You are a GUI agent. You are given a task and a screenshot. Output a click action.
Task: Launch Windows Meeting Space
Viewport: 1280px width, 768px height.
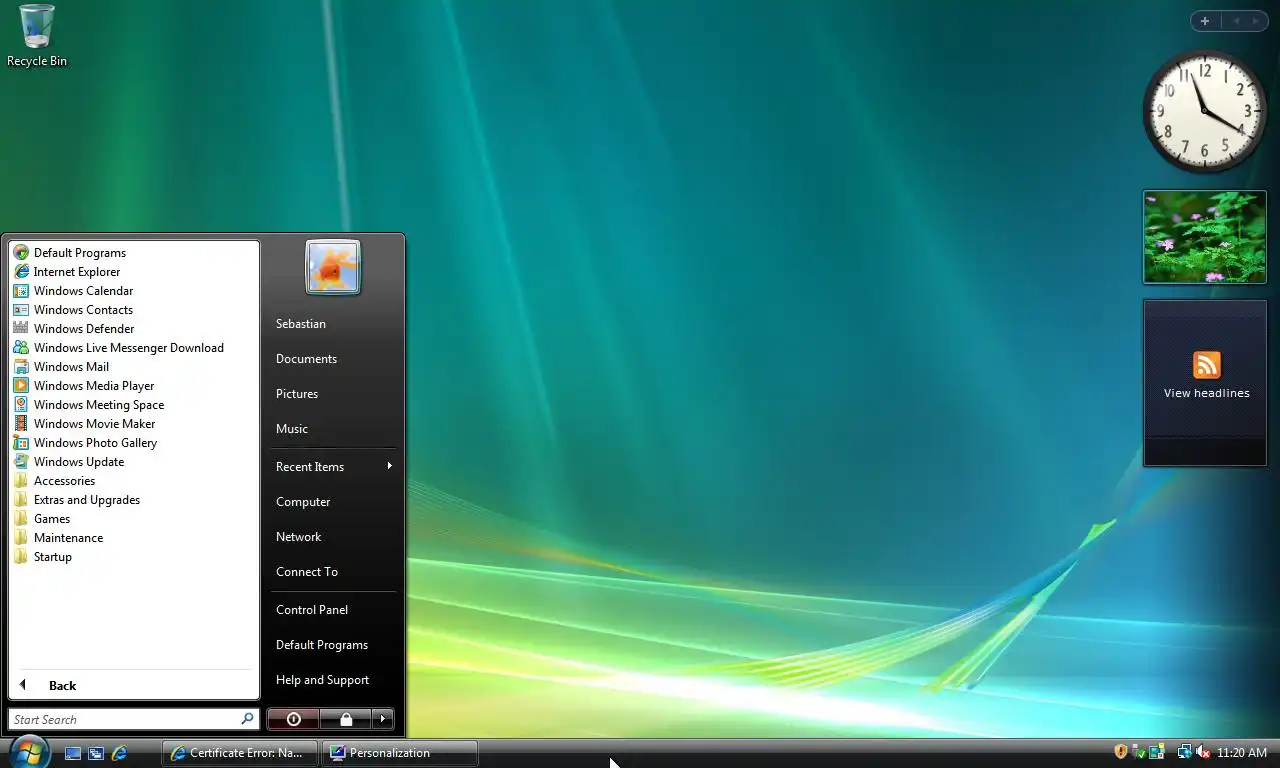pyautogui.click(x=134, y=405)
